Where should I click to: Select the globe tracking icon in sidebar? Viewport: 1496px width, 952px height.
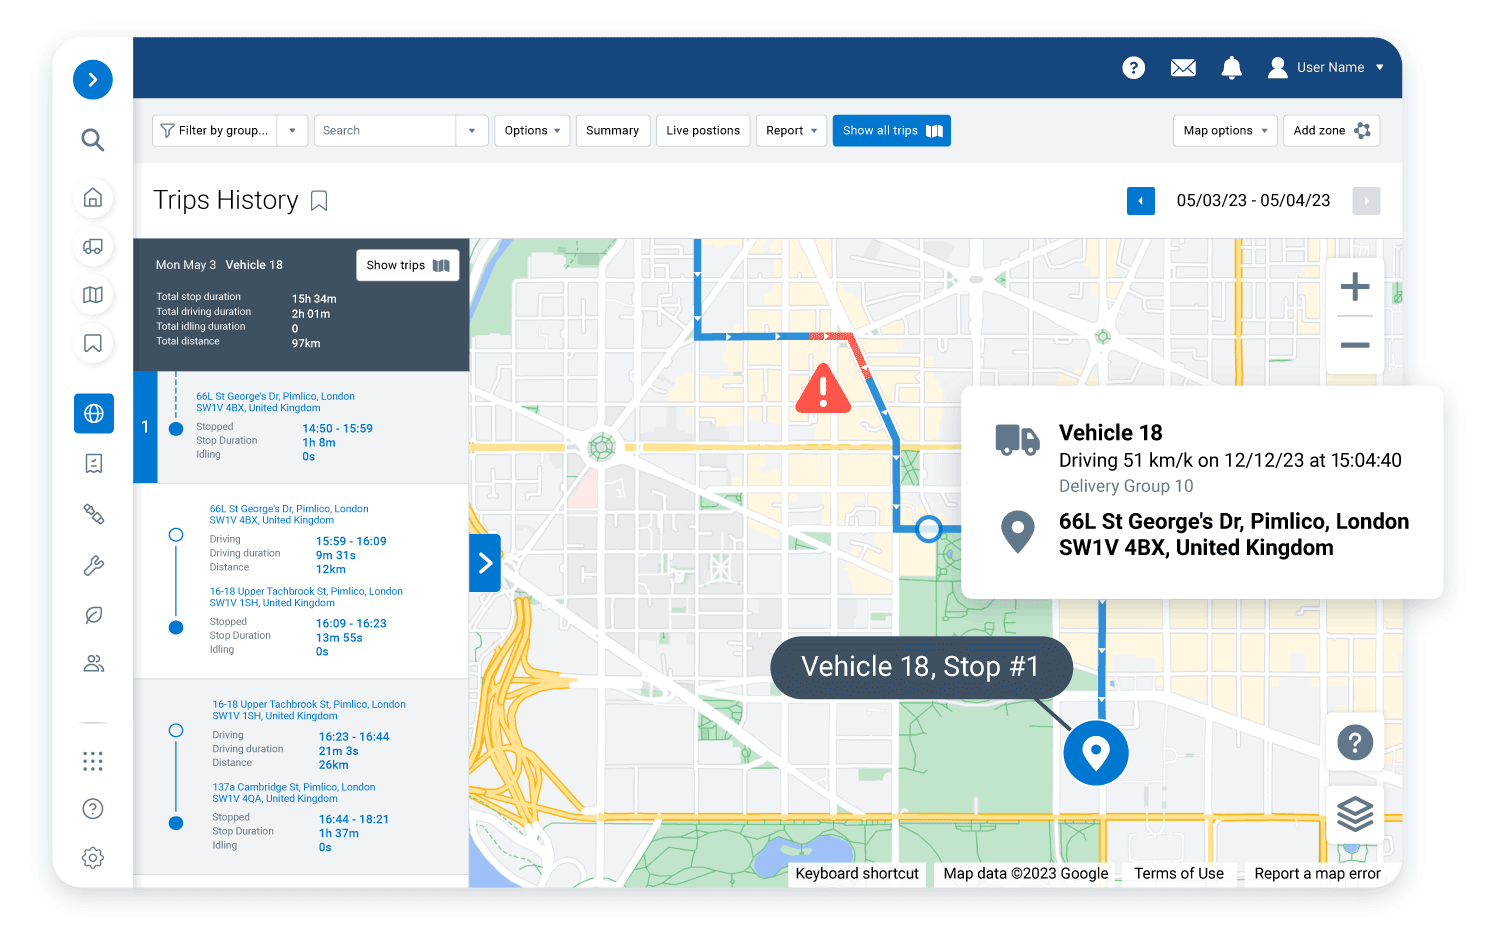[x=94, y=413]
